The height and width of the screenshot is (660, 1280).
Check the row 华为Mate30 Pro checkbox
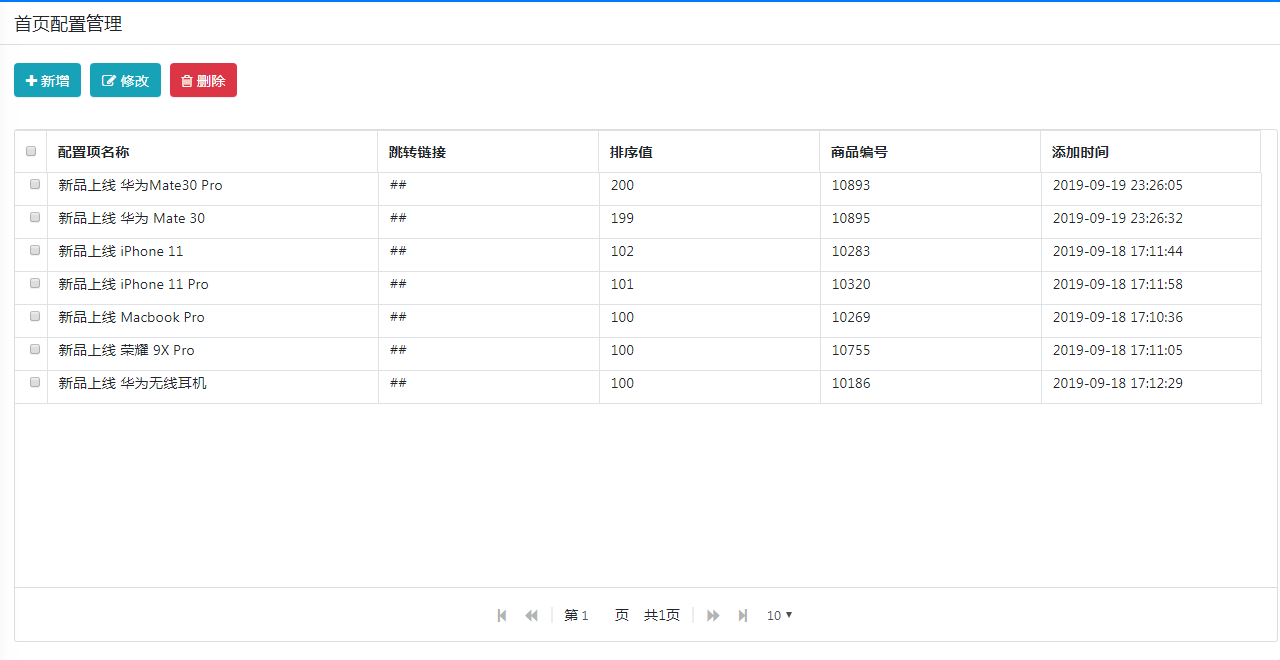[35, 184]
